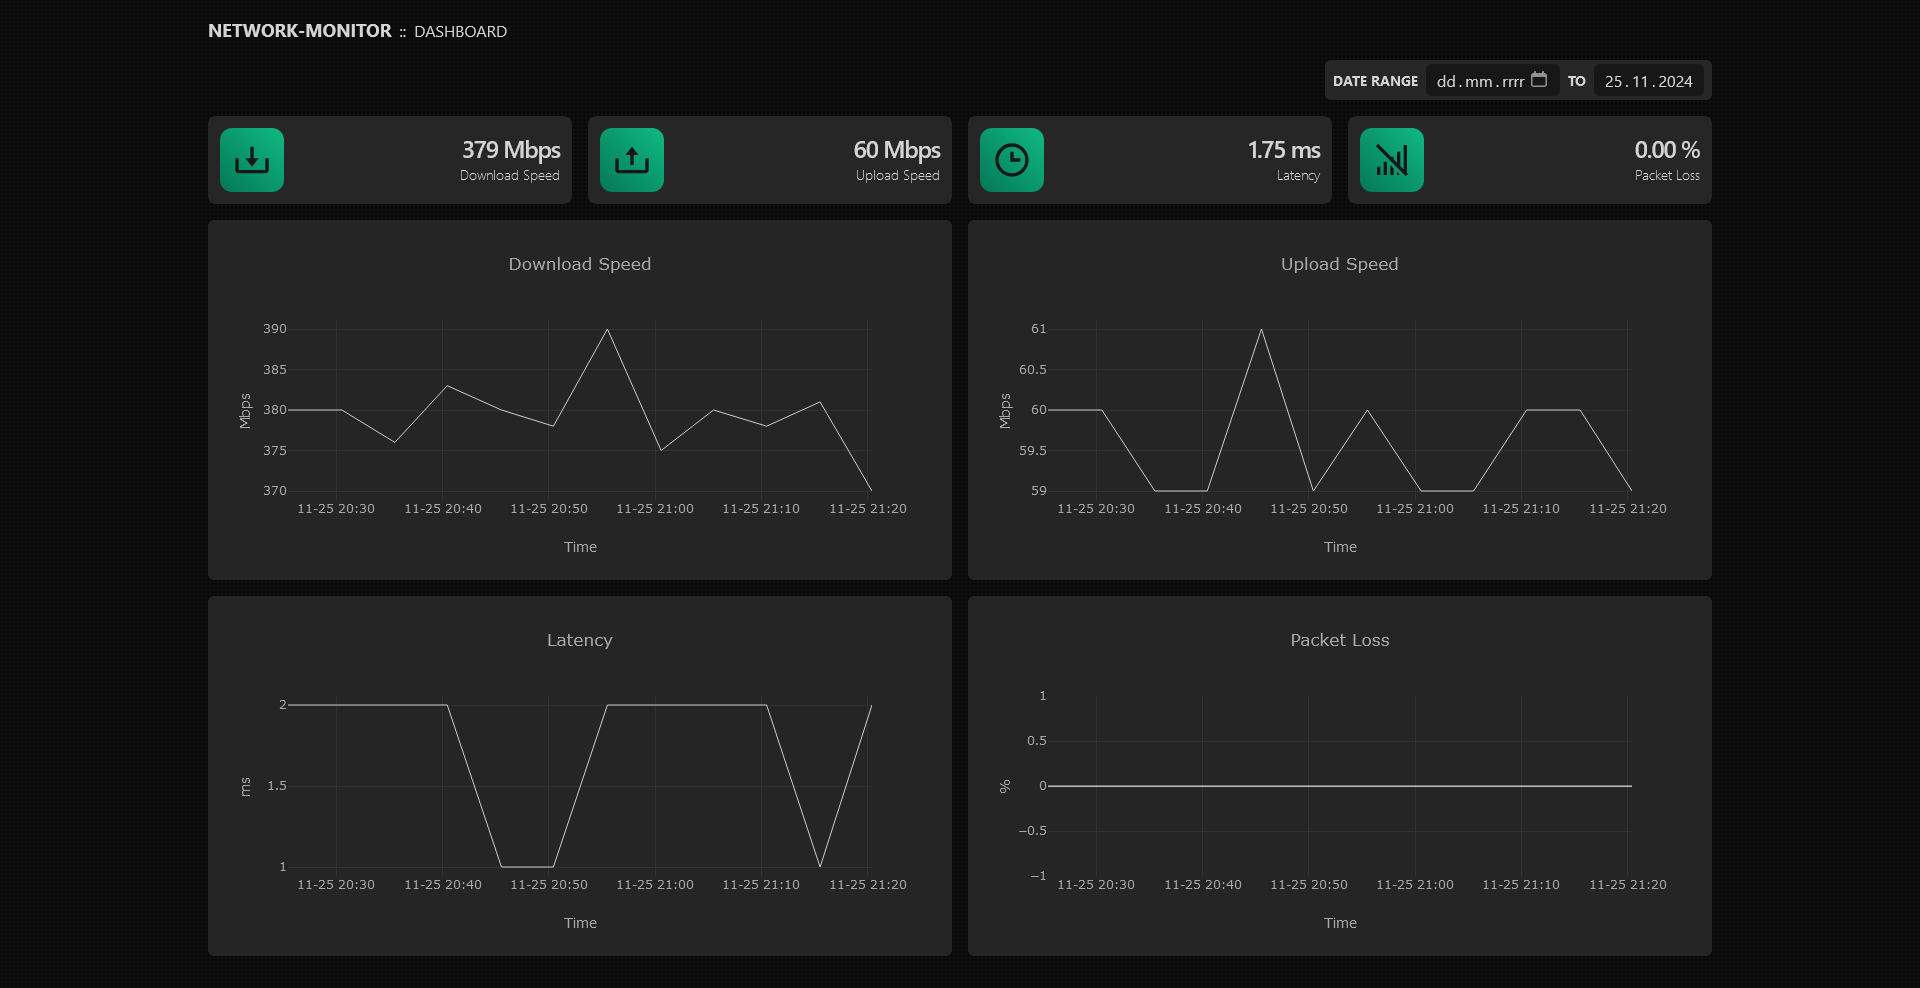The image size is (1920, 988).
Task: Click the Latency card label
Action: pos(1298,175)
